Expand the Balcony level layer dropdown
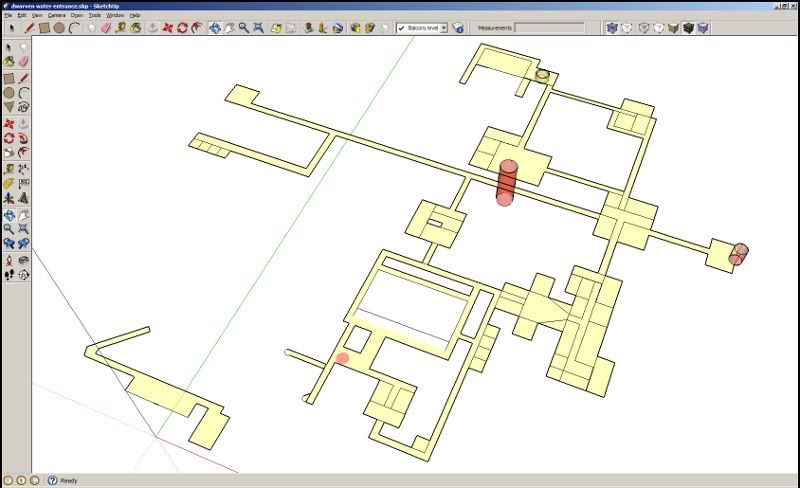The width and height of the screenshot is (800, 488). click(444, 28)
